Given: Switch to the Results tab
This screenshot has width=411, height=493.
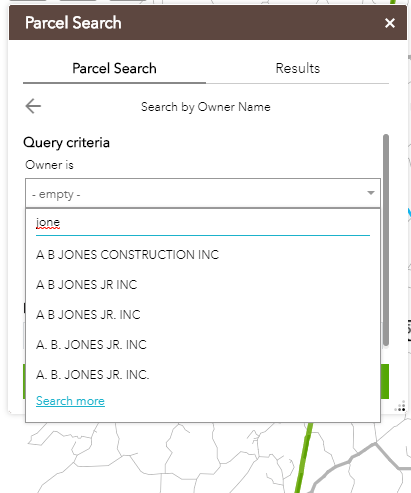Looking at the screenshot, I should pyautogui.click(x=297, y=68).
